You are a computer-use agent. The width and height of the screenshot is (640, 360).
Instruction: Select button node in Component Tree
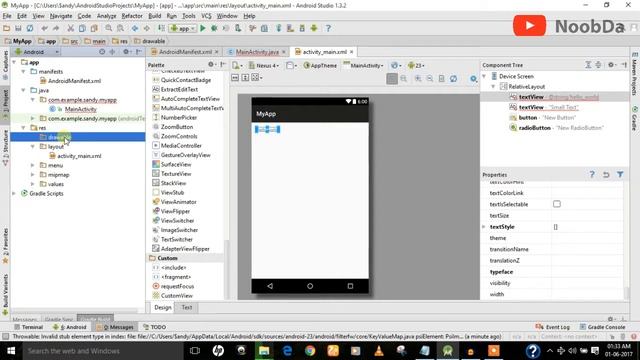click(527, 118)
